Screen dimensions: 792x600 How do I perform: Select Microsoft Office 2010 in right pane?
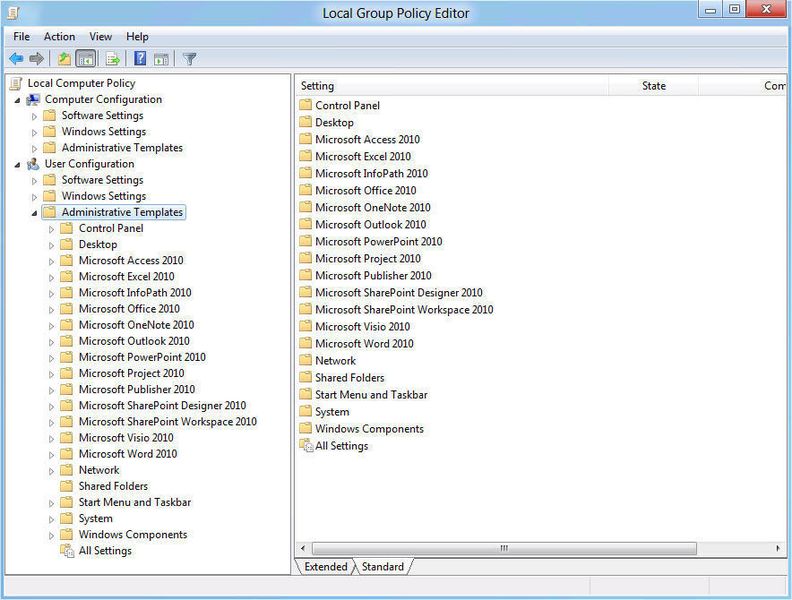click(366, 190)
